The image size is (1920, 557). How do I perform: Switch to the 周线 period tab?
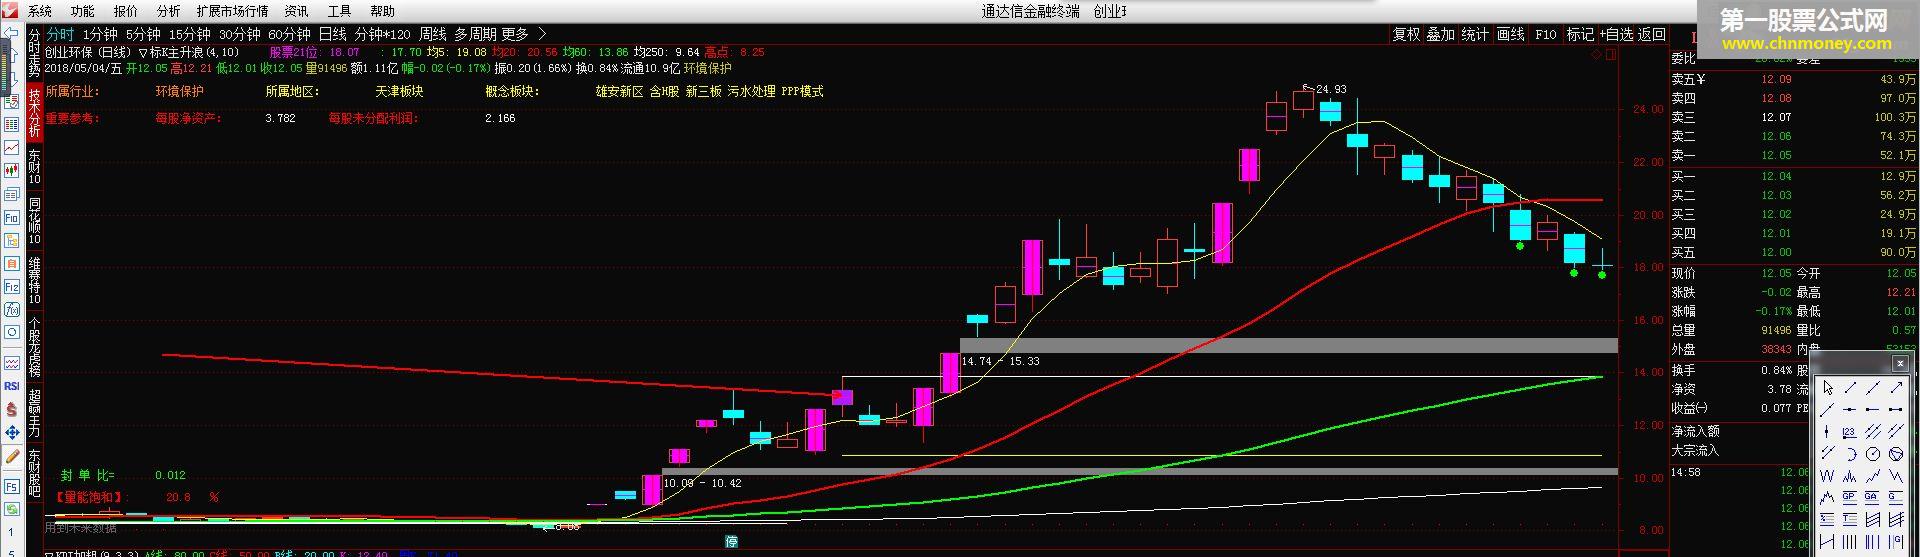click(433, 34)
